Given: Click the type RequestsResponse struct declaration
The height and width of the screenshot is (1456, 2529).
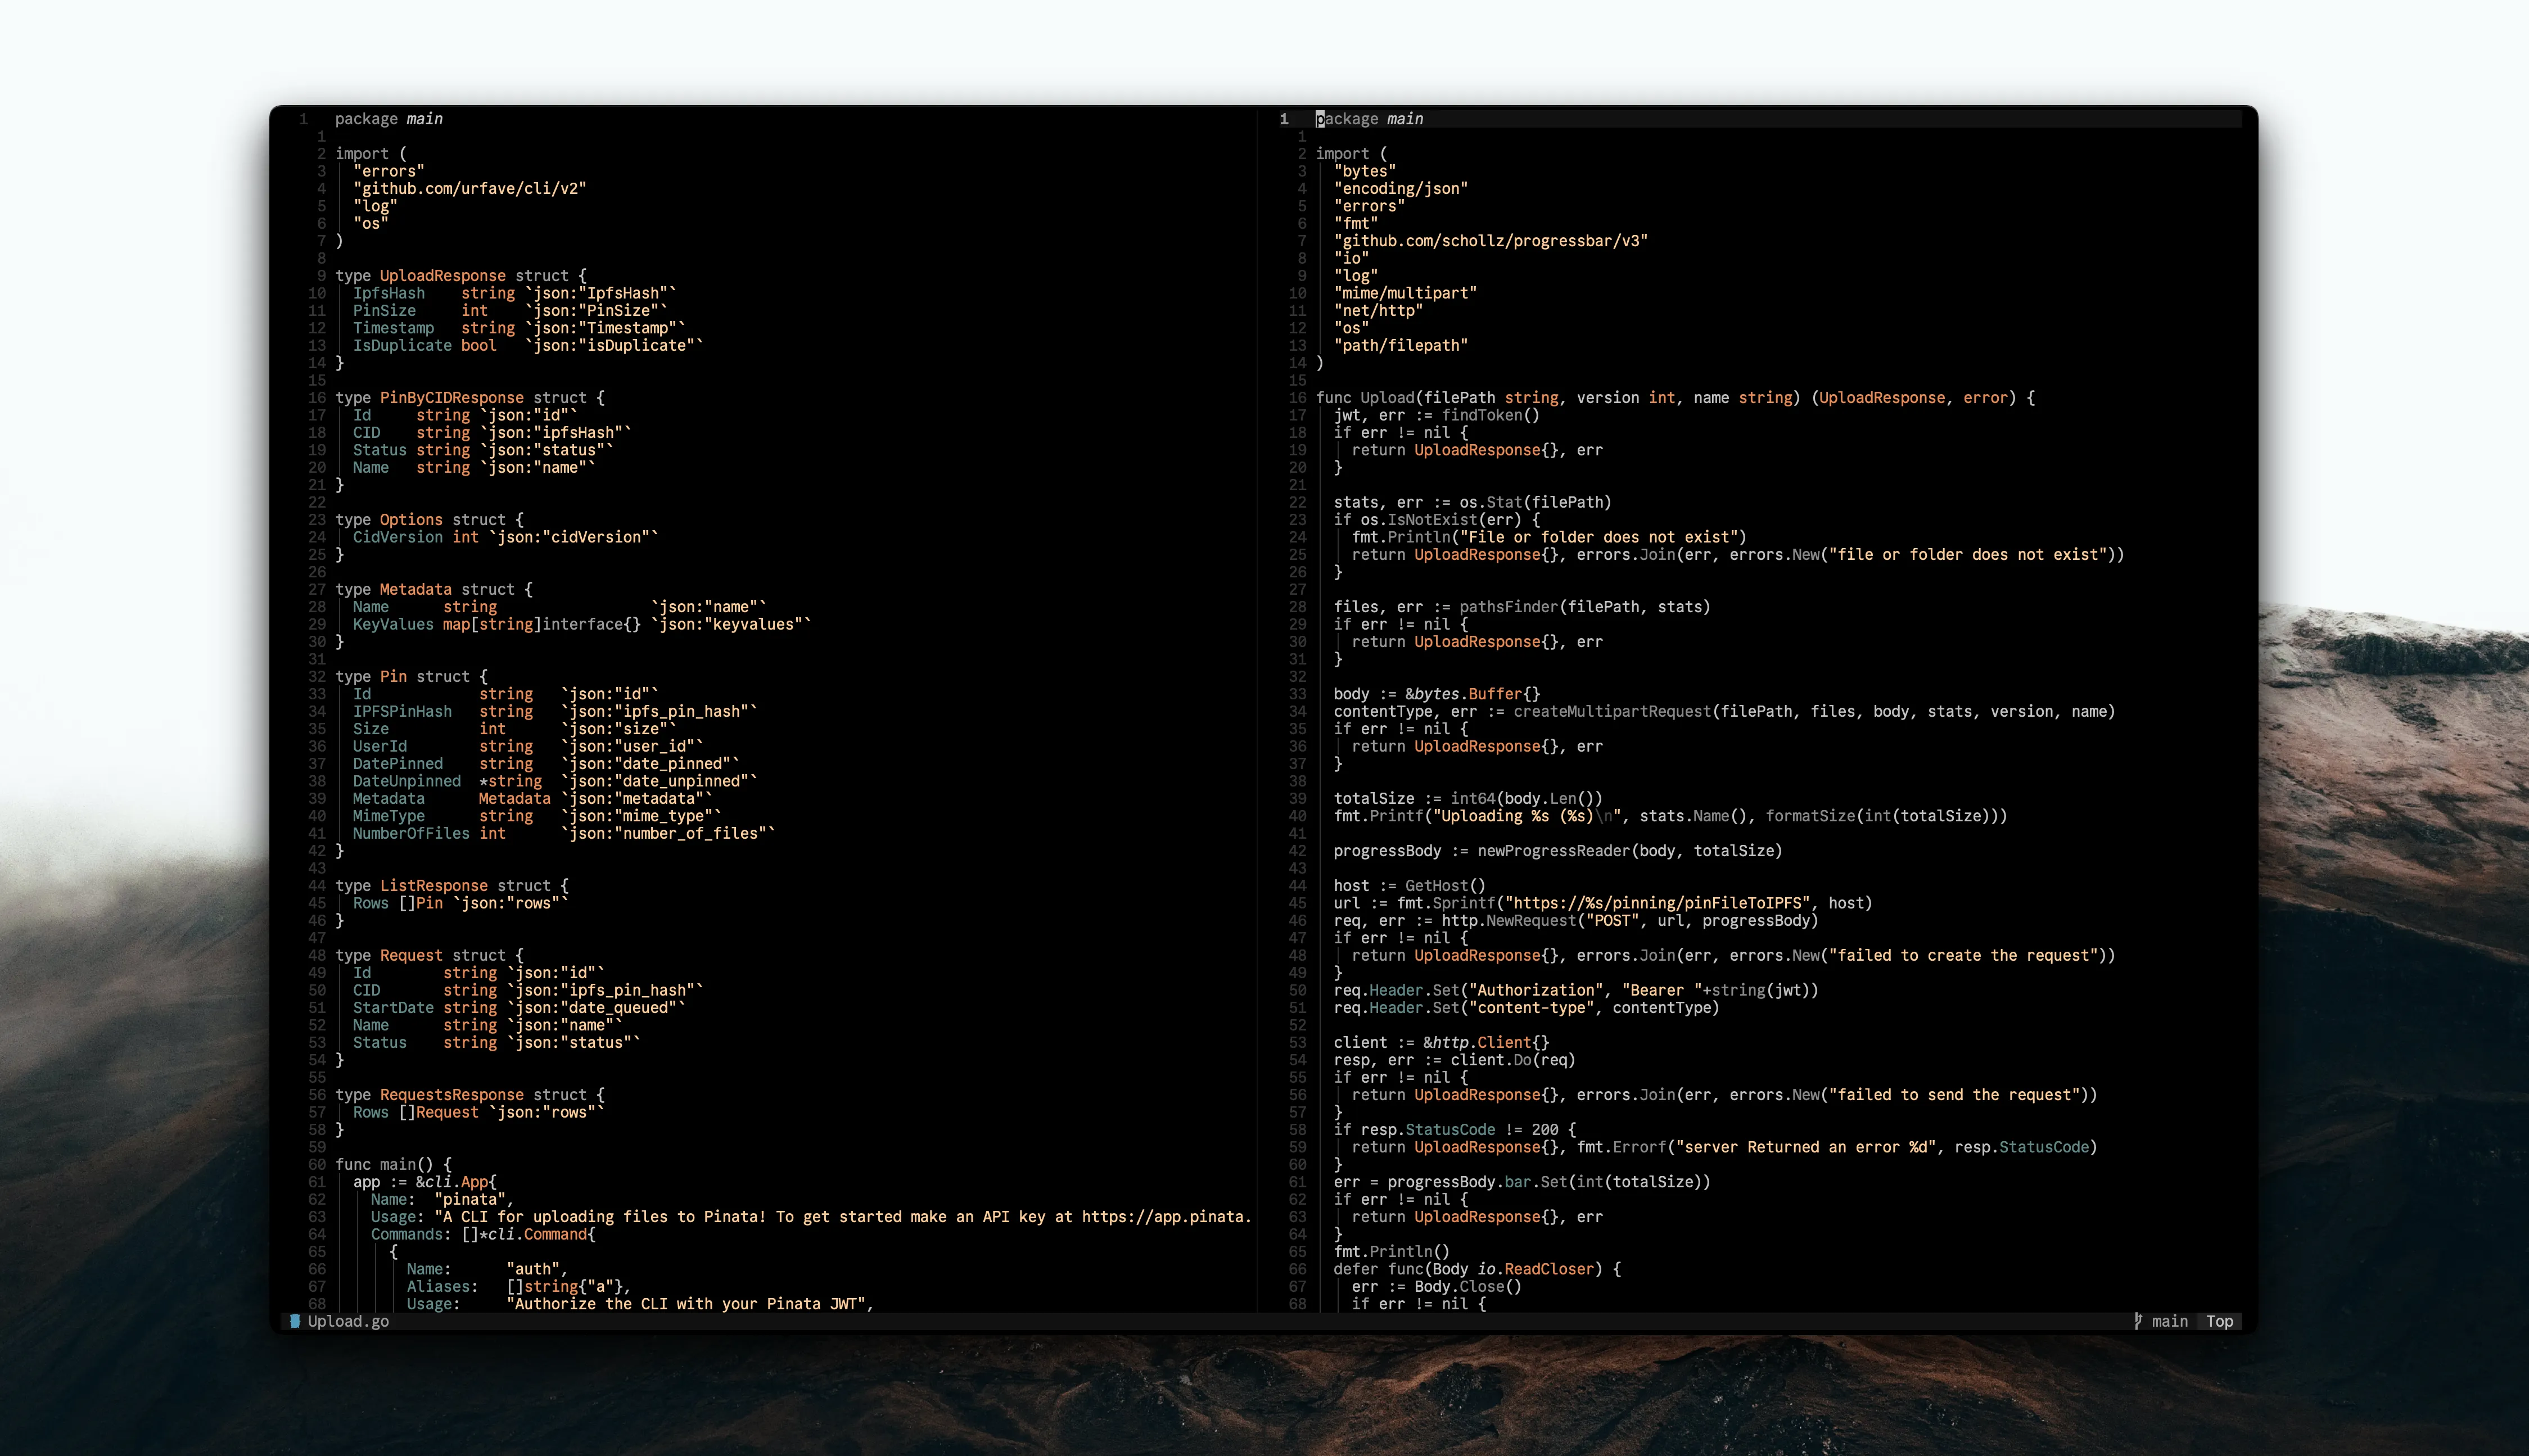Looking at the screenshot, I should 470,1094.
